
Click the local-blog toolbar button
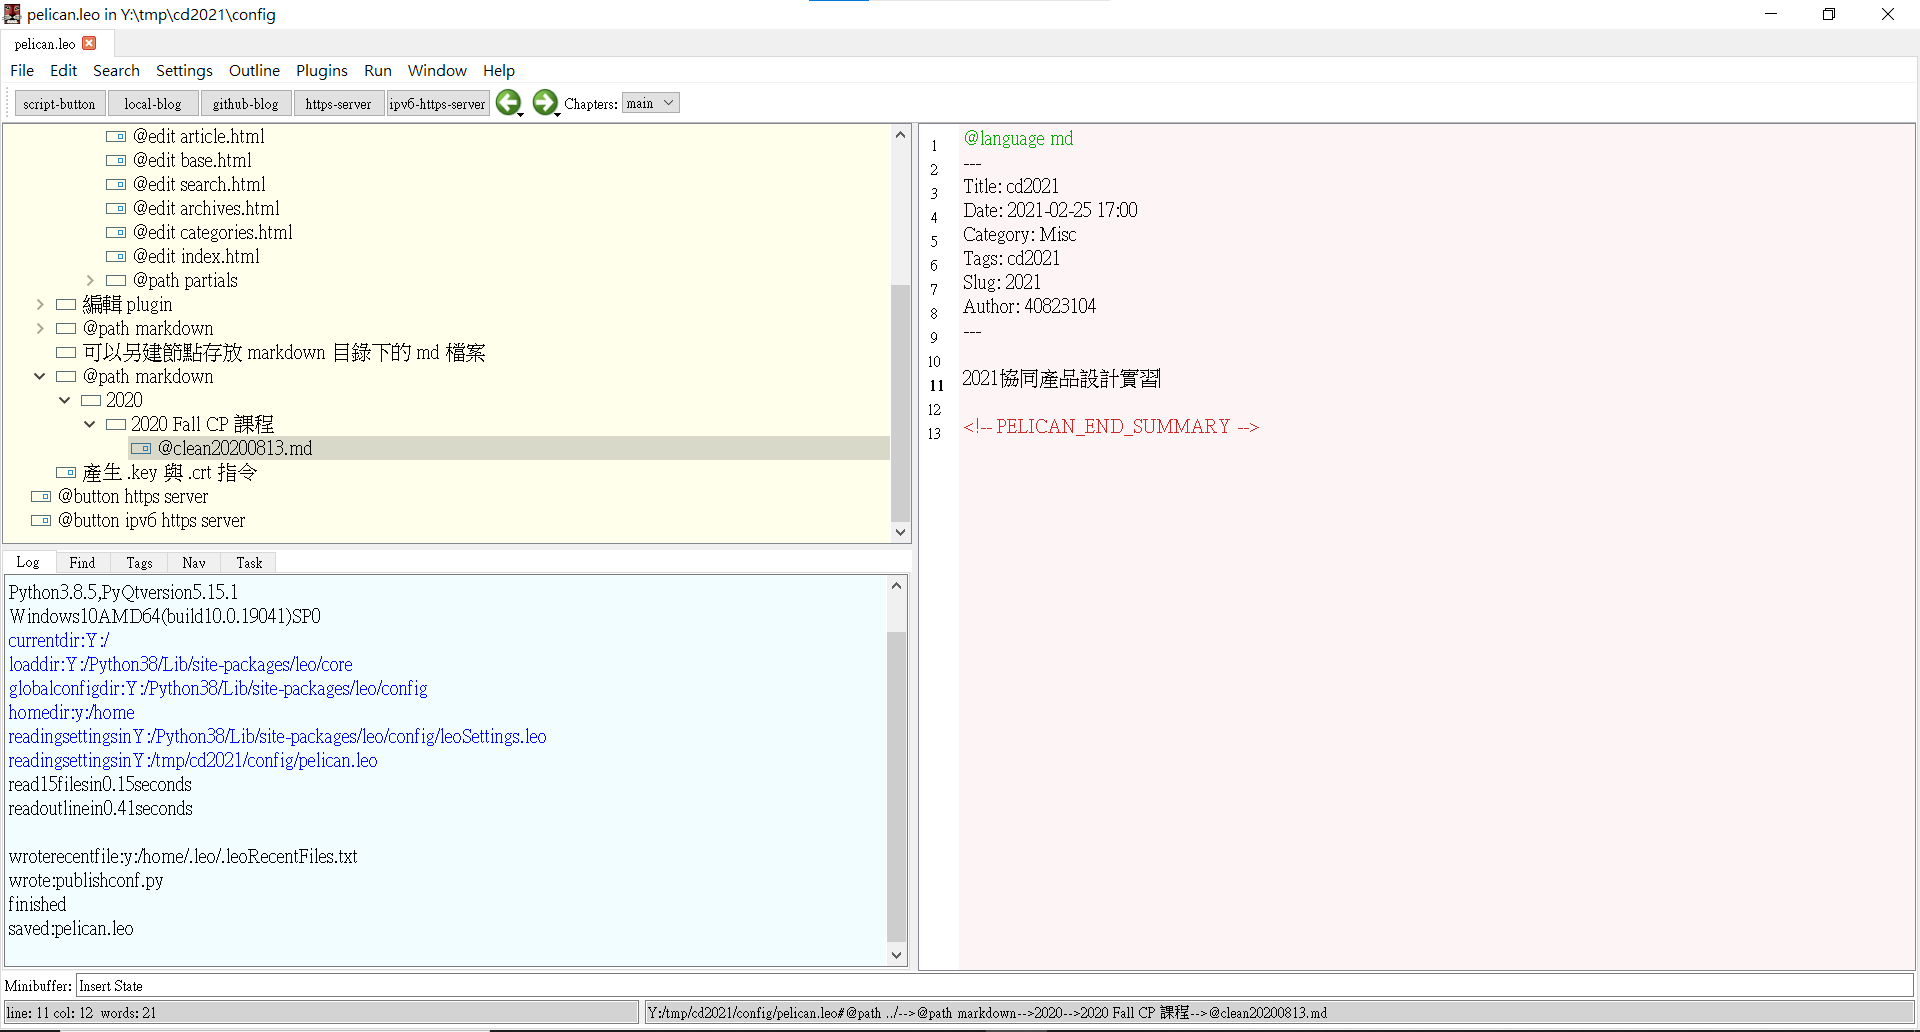[x=153, y=103]
